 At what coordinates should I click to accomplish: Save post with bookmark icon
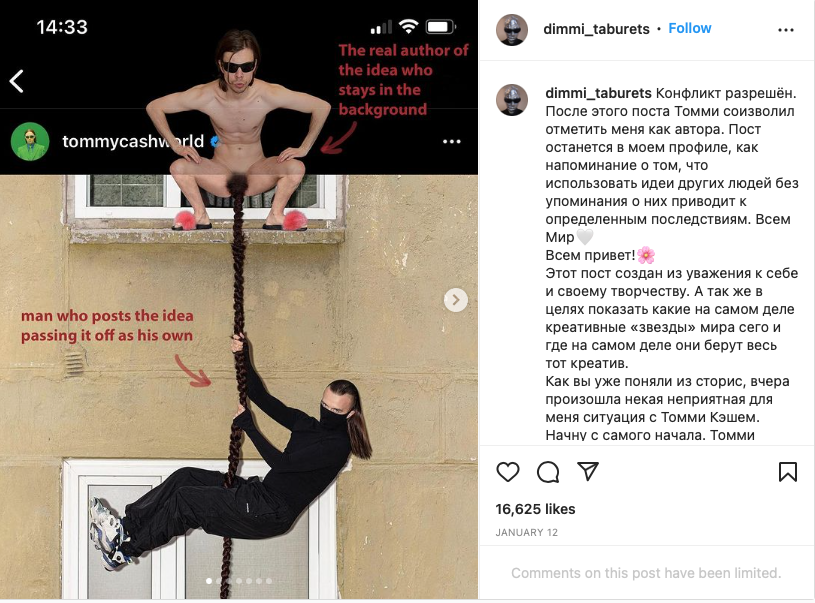(x=787, y=471)
